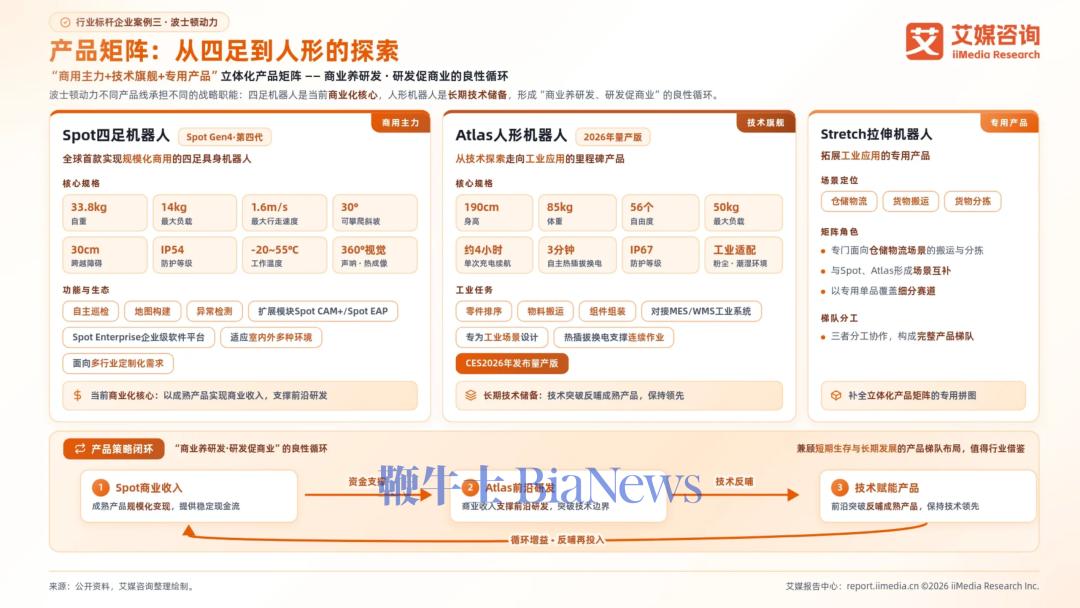Click the 1.6m/s walking speed spec card
This screenshot has width=1080, height=608.
(285, 213)
